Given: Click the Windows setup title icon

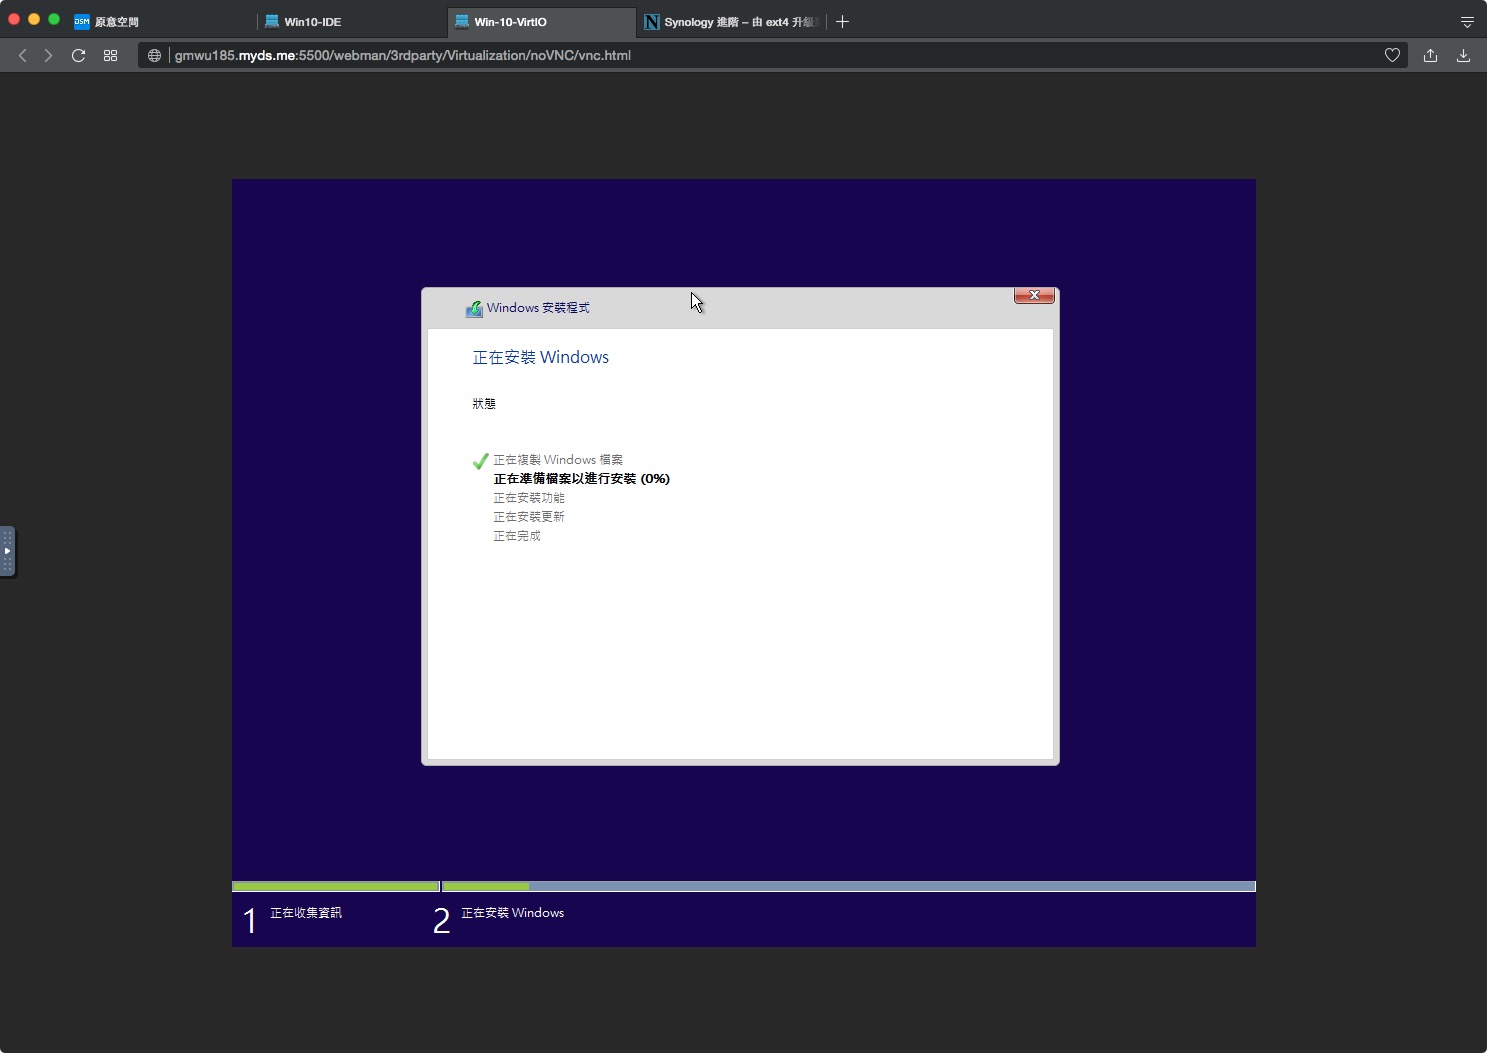Looking at the screenshot, I should click(x=474, y=309).
